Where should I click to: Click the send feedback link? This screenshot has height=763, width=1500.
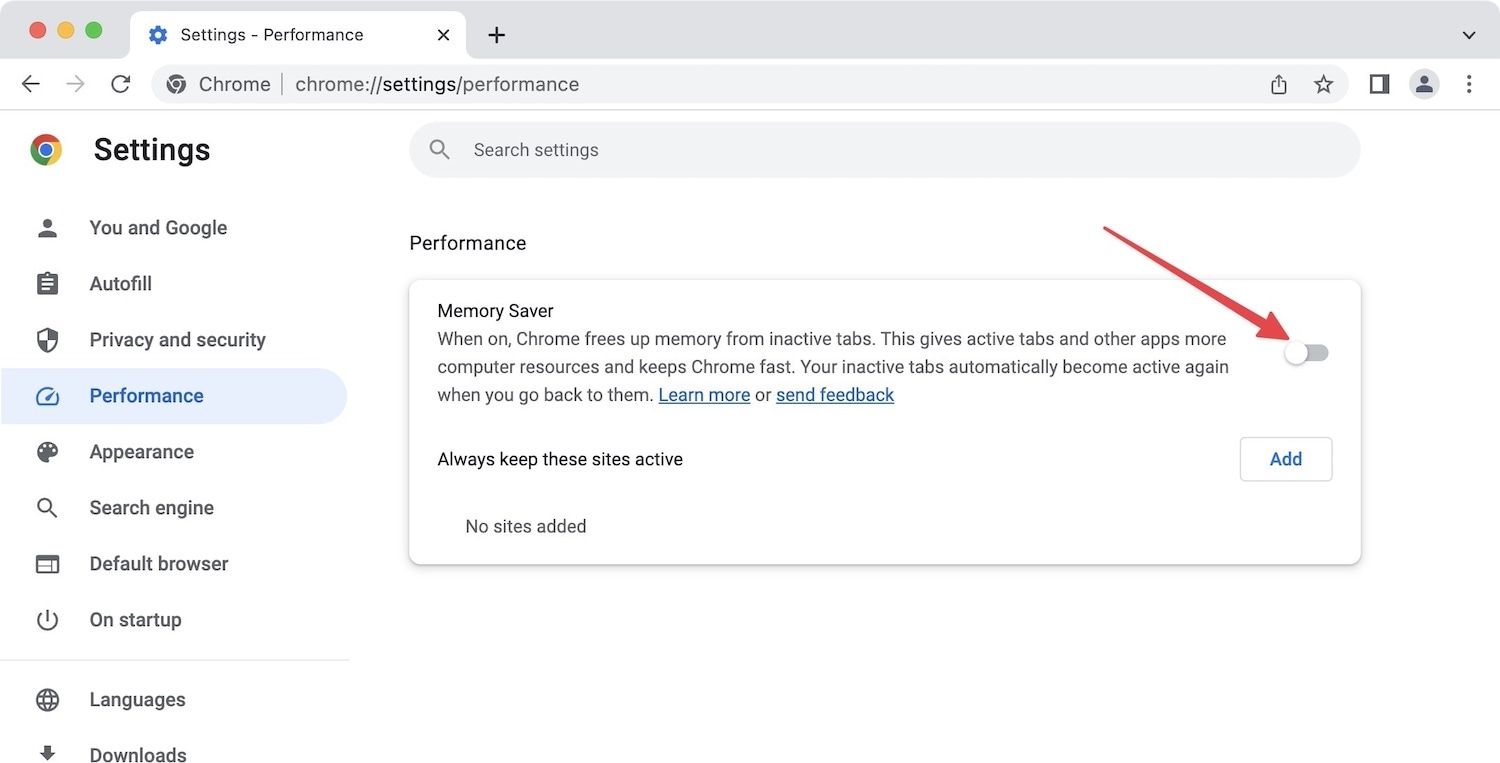click(835, 395)
